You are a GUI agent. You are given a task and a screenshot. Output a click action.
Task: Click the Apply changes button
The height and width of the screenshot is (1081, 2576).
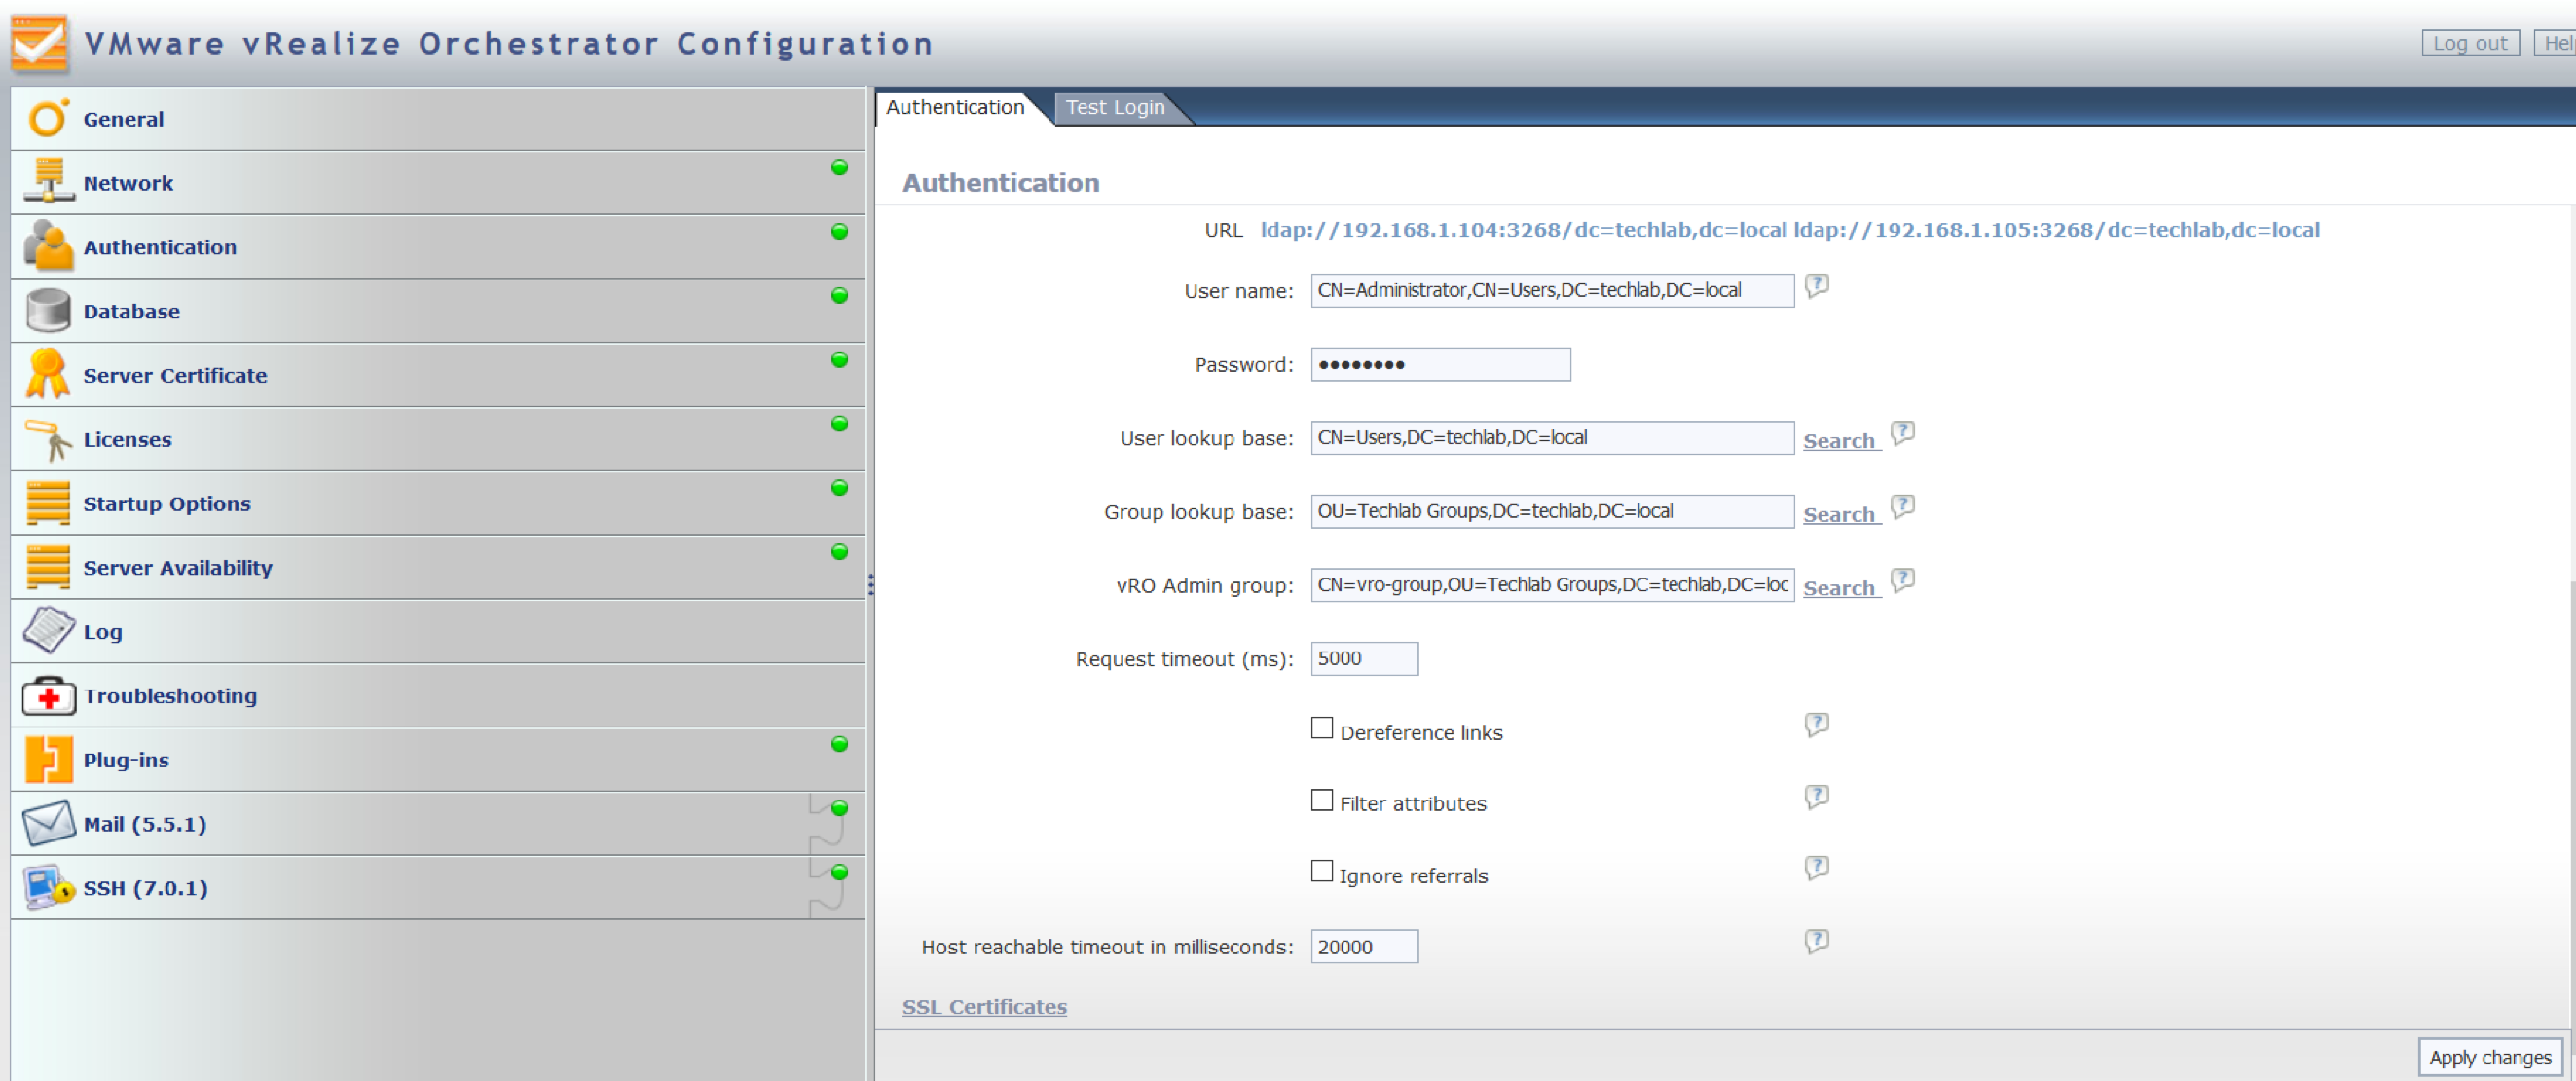[2490, 1057]
